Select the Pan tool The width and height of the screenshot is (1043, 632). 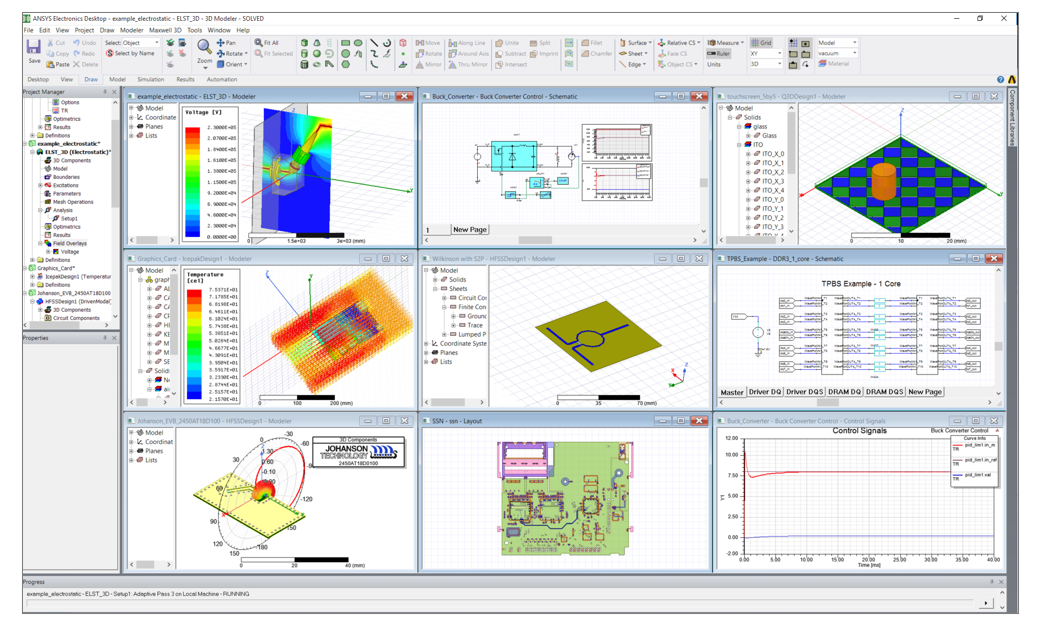coord(226,43)
